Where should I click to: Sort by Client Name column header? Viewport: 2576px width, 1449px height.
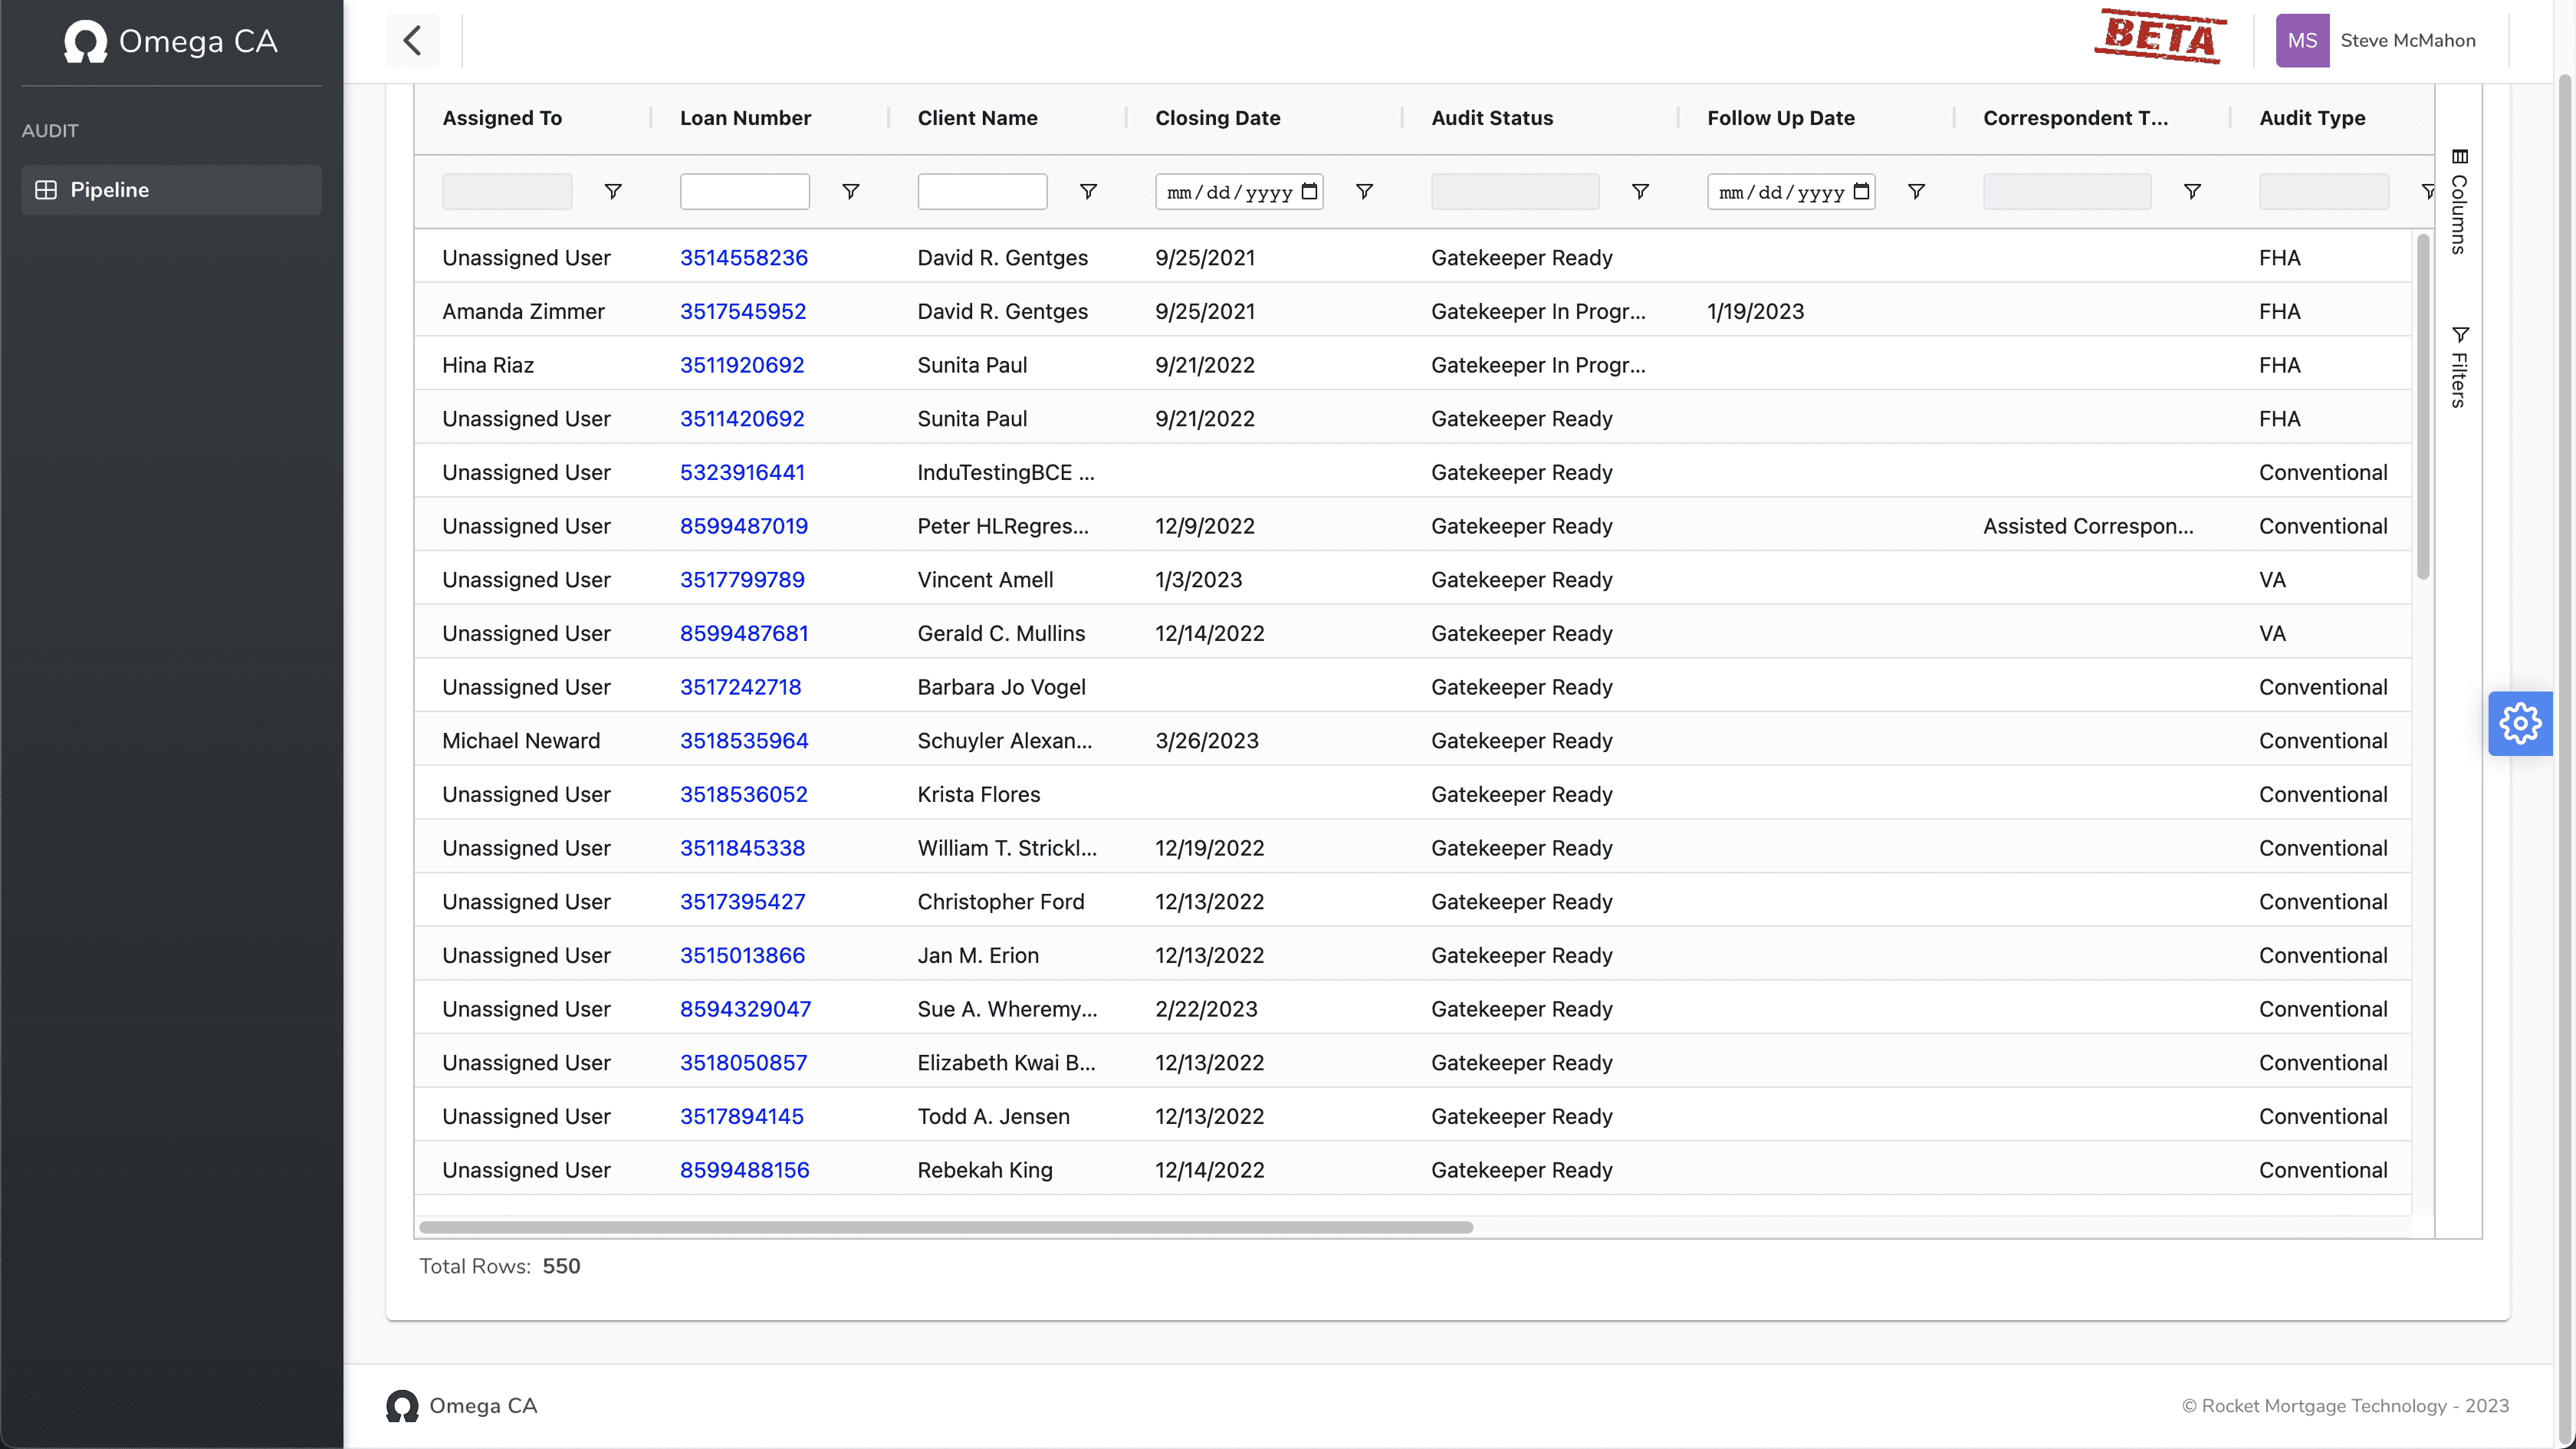[x=977, y=118]
